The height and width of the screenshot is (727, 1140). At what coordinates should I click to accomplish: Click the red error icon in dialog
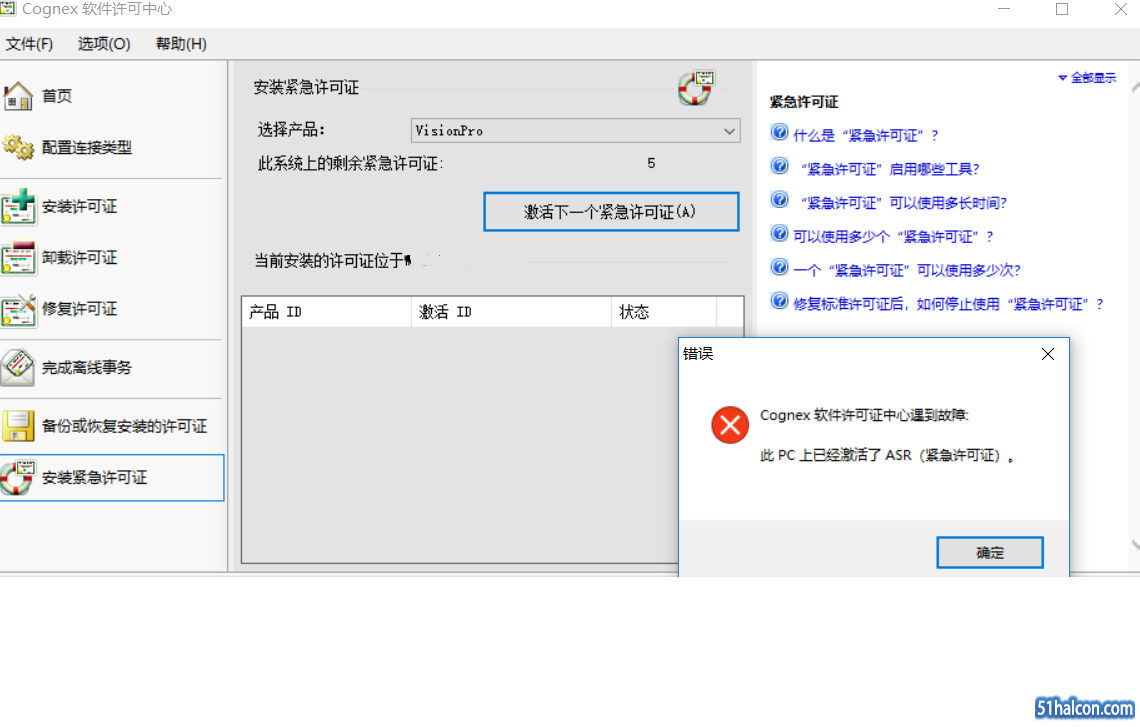point(730,425)
